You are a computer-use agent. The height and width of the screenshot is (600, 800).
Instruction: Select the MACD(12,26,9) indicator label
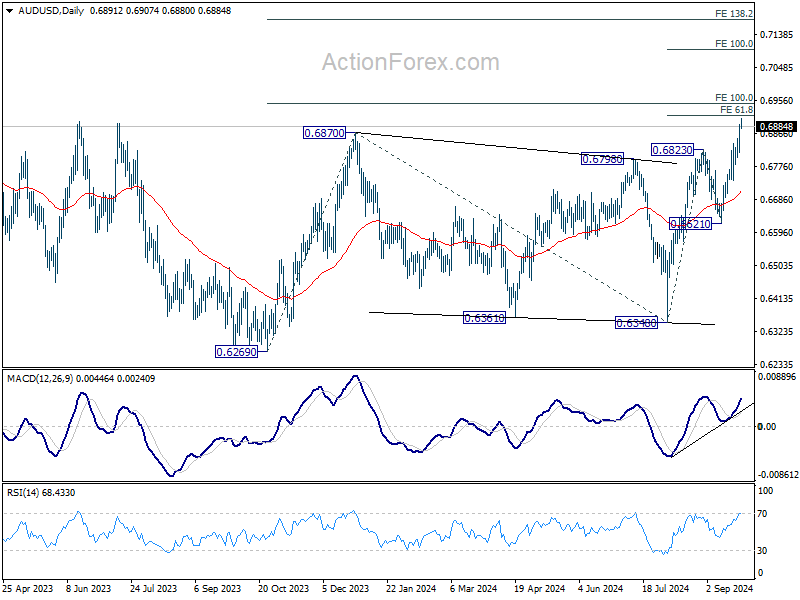tap(40, 379)
